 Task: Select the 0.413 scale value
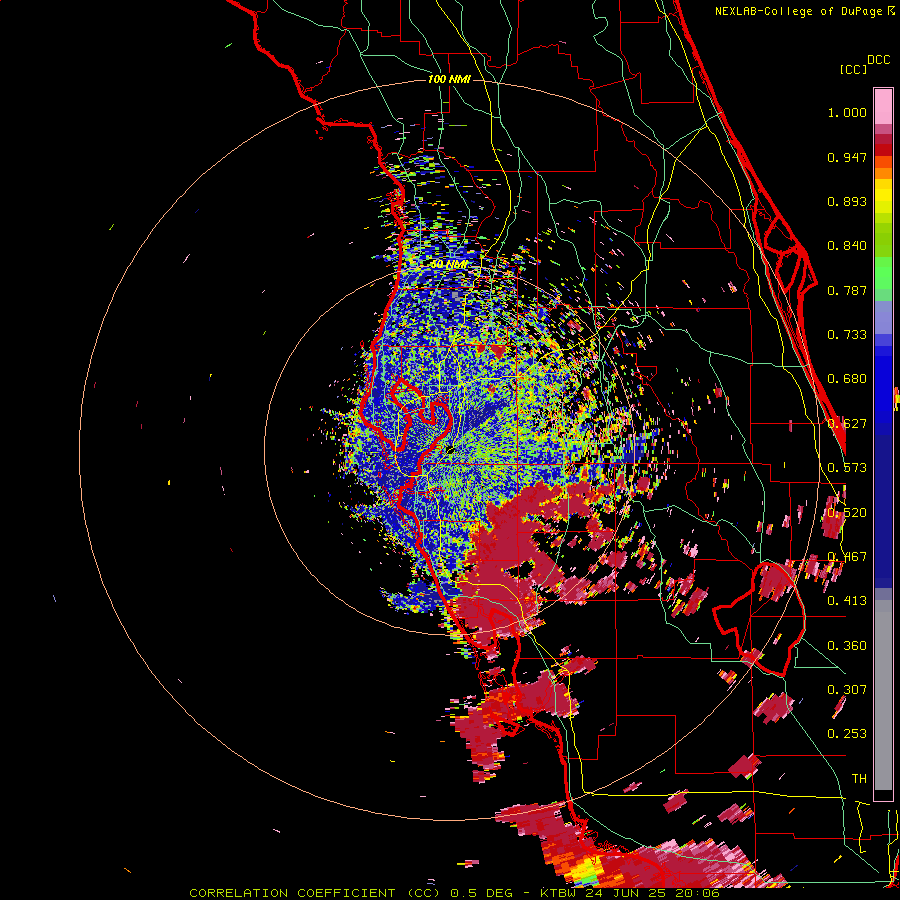pos(847,601)
